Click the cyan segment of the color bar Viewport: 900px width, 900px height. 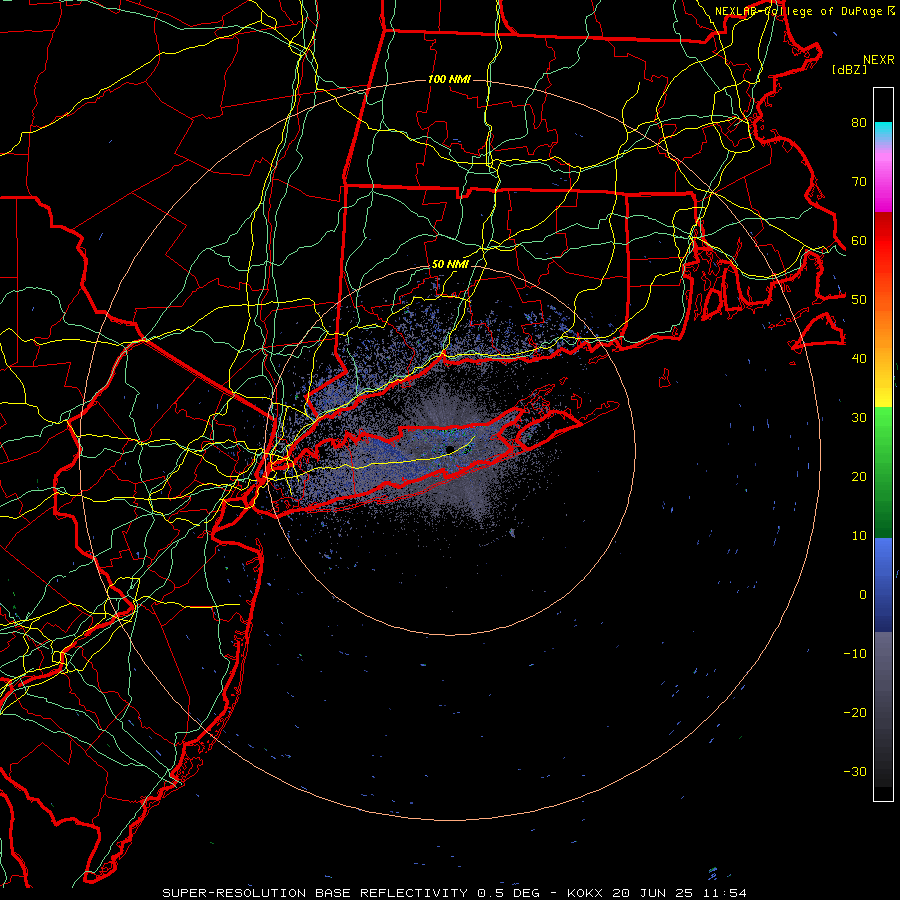(883, 131)
